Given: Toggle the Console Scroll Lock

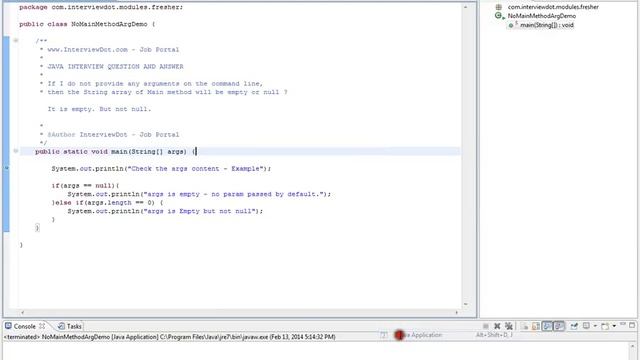Looking at the screenshot, I should pos(536,326).
